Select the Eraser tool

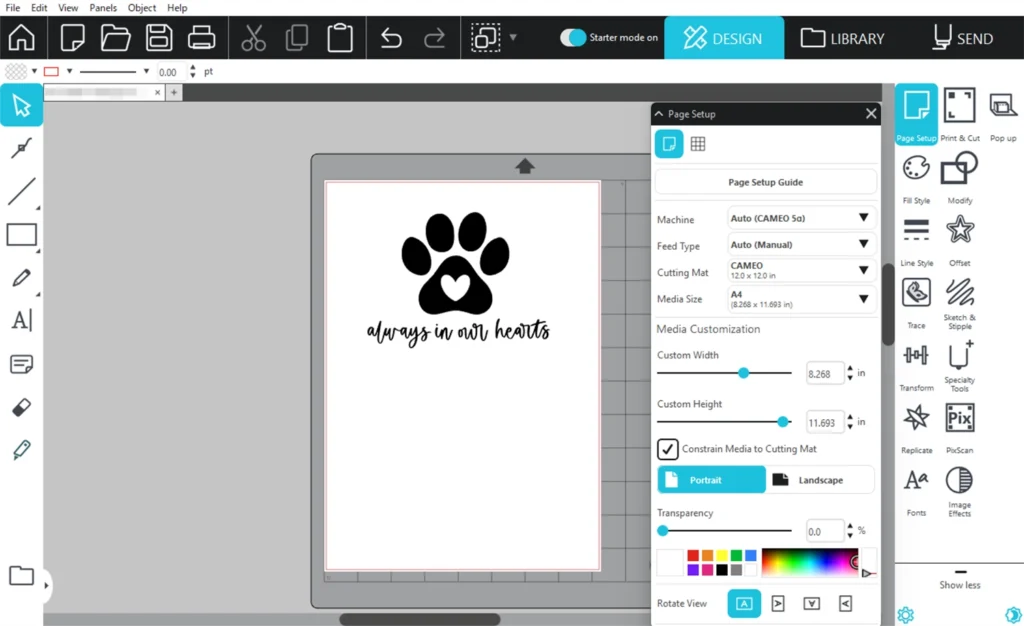21,407
